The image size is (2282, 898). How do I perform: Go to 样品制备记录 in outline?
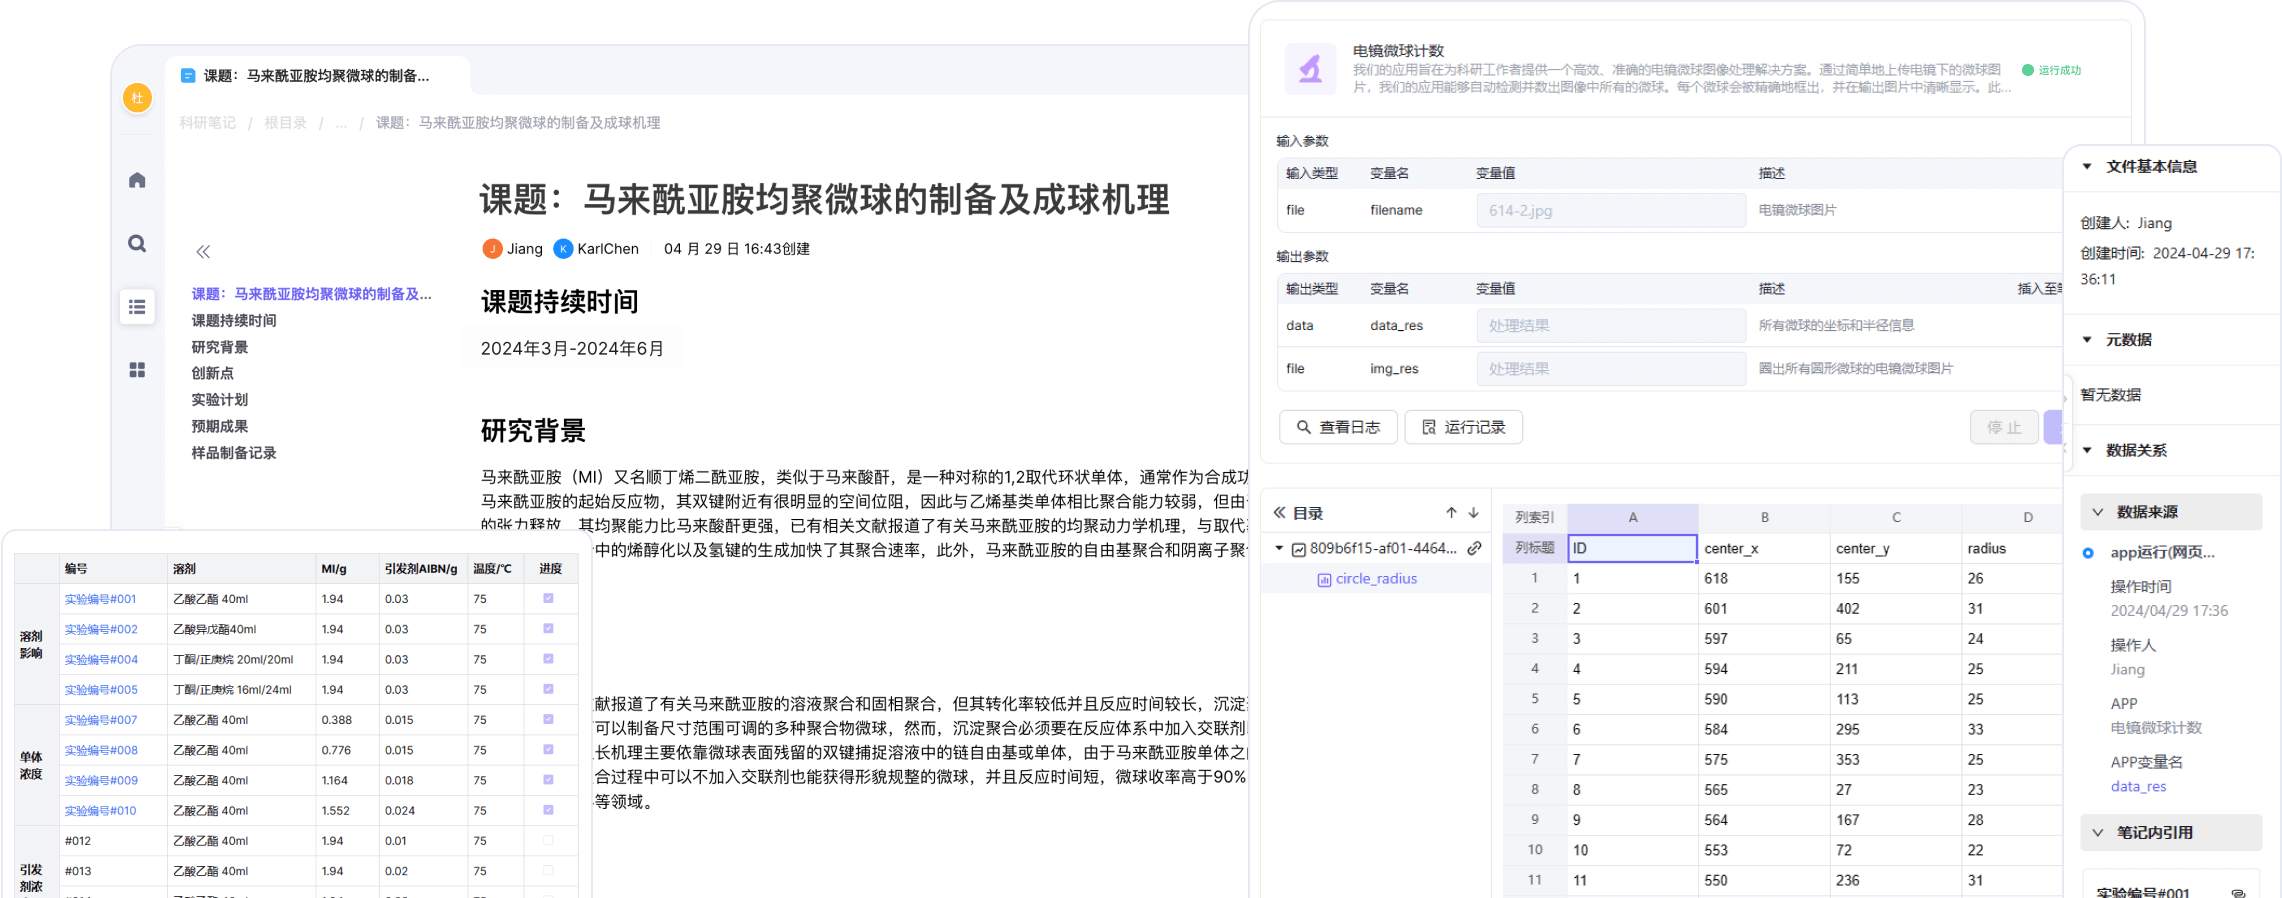coord(234,453)
